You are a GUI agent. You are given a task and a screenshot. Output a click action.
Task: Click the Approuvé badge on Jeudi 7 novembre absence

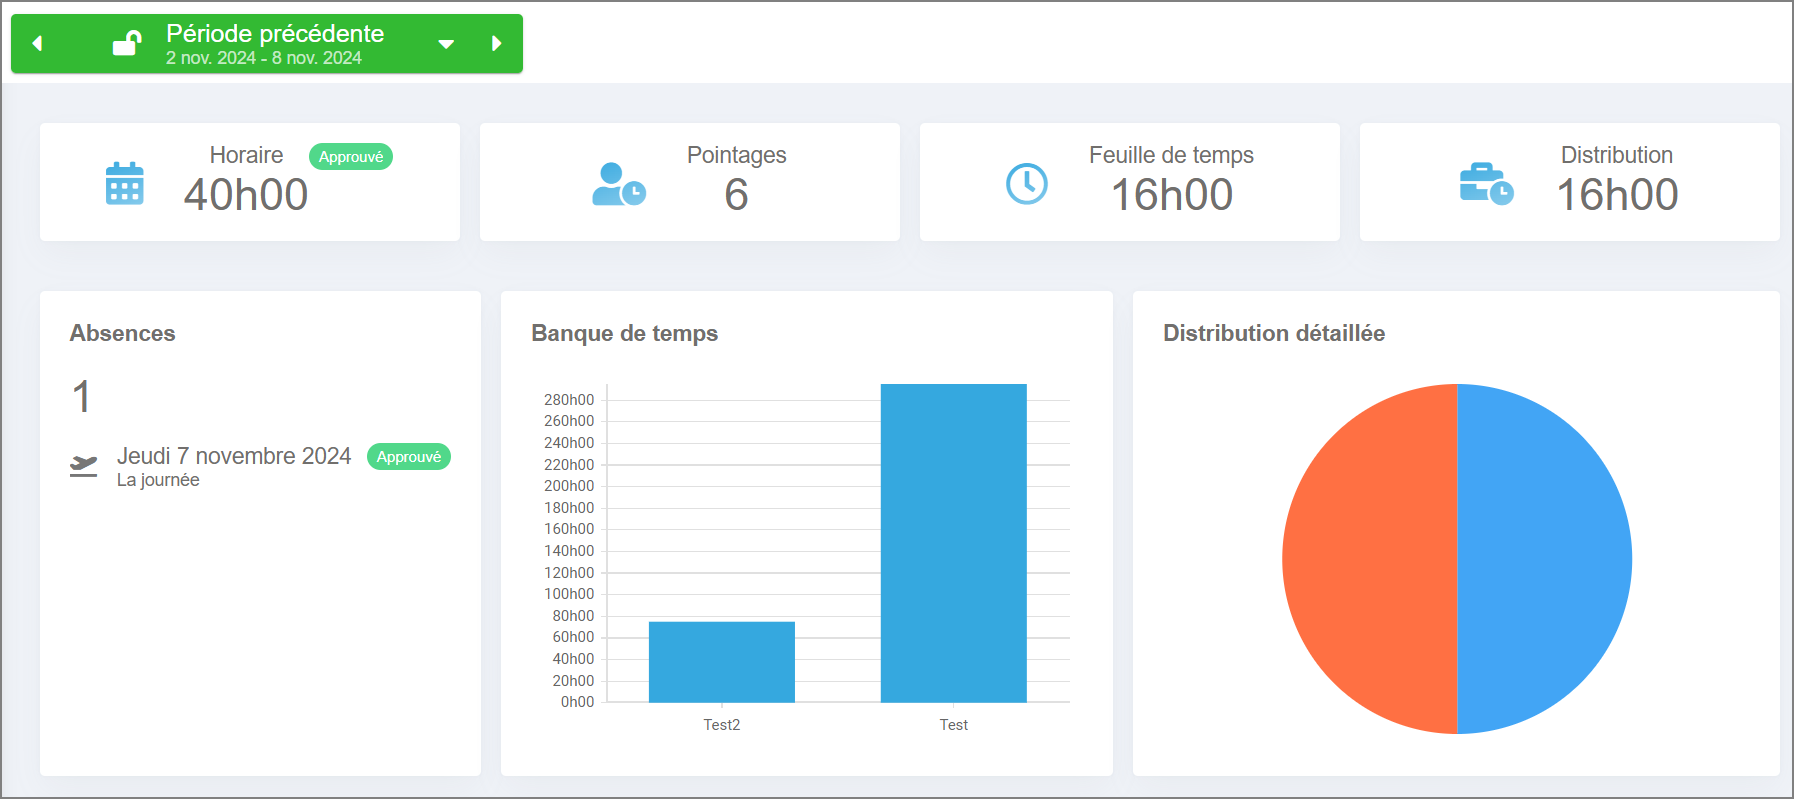(x=409, y=457)
